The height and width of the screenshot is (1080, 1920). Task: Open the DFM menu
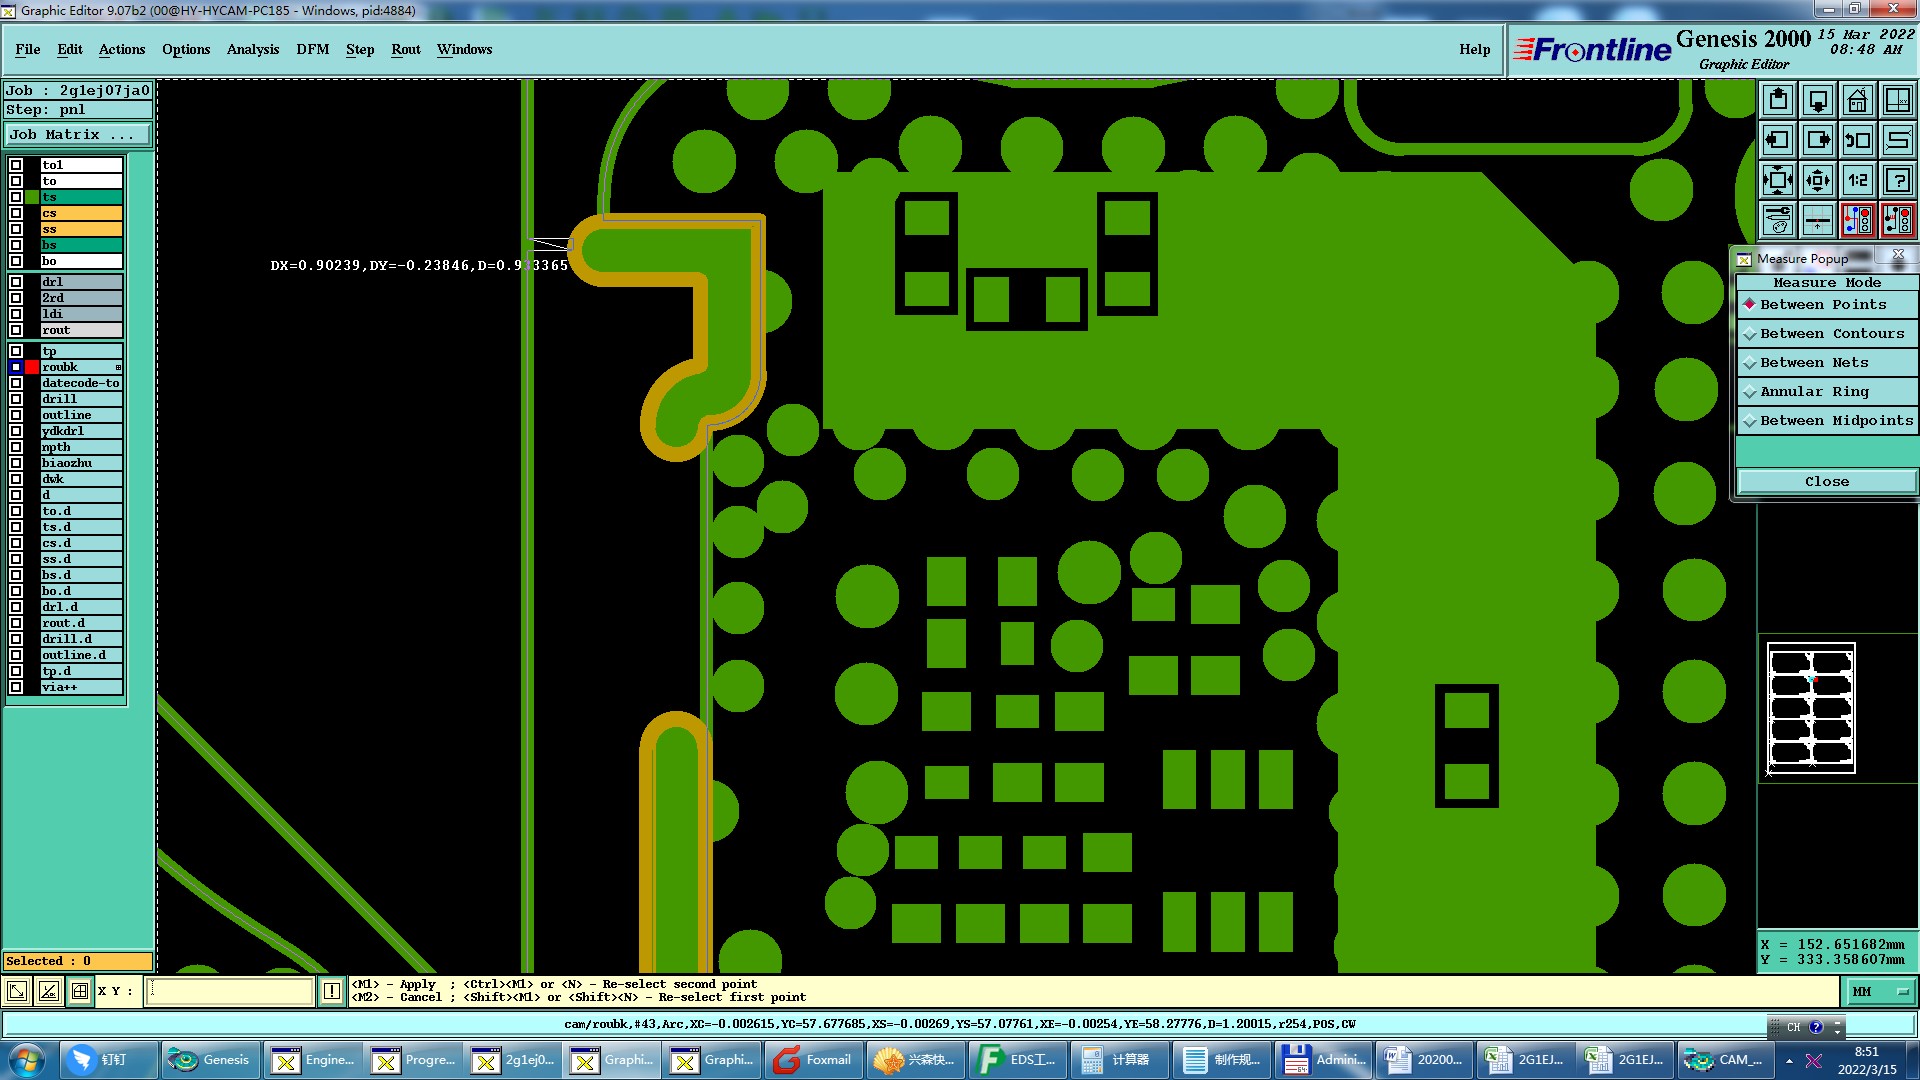click(312, 50)
